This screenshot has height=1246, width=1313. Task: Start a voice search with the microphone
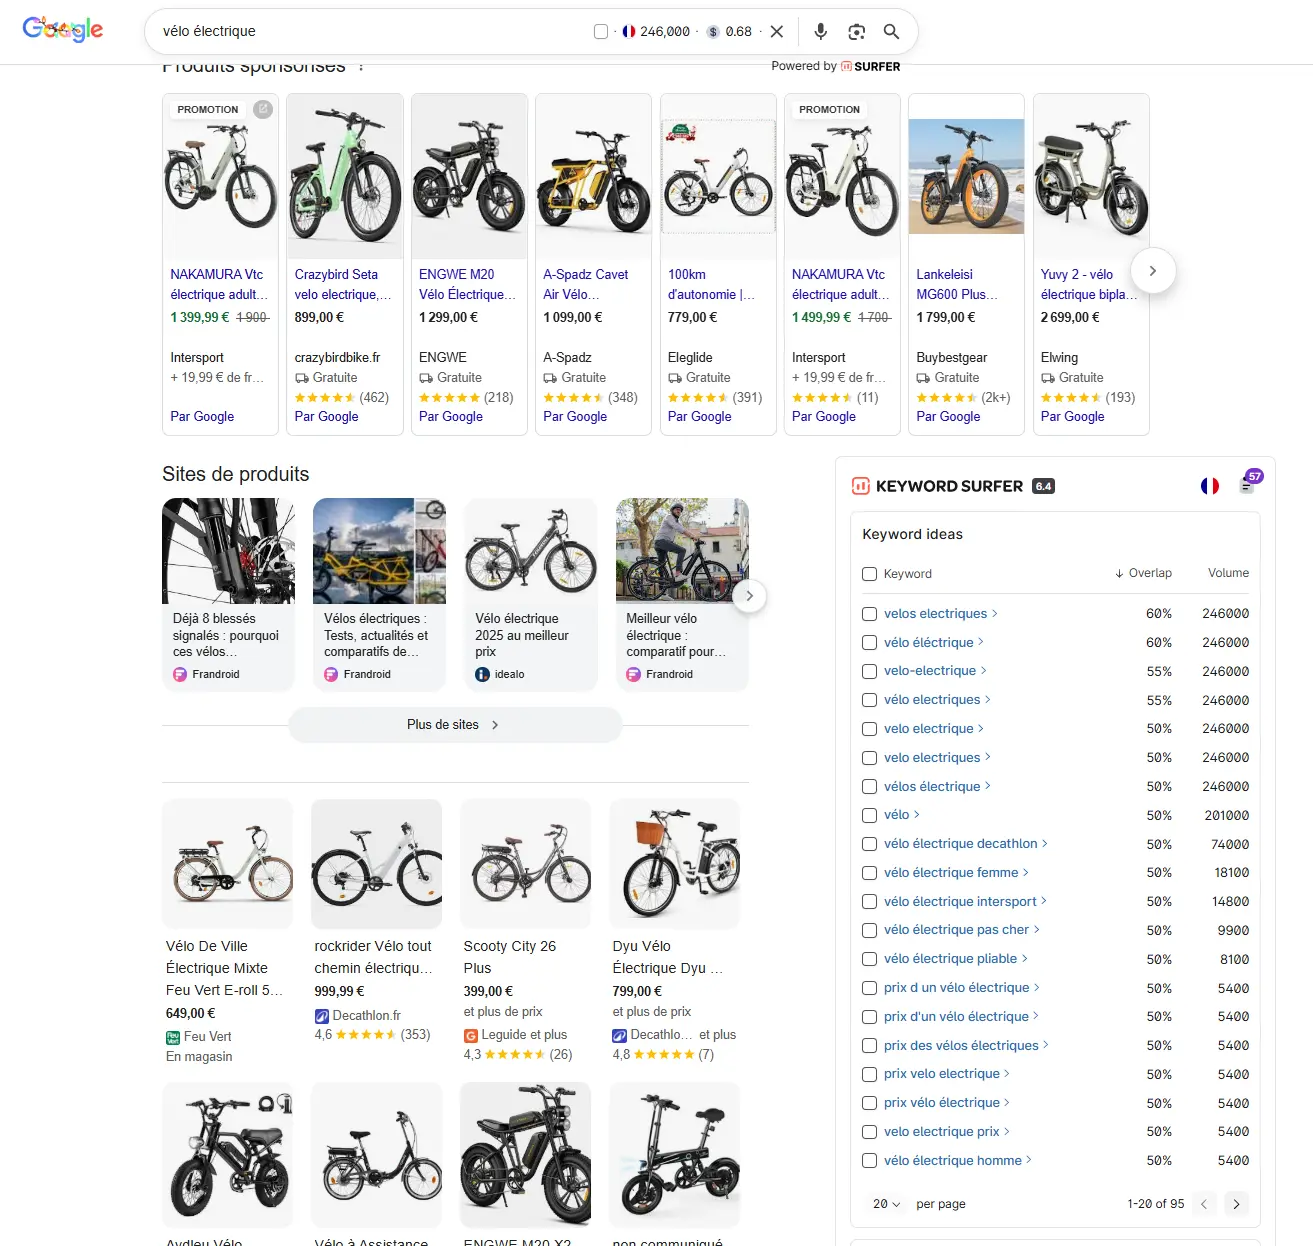(x=820, y=32)
